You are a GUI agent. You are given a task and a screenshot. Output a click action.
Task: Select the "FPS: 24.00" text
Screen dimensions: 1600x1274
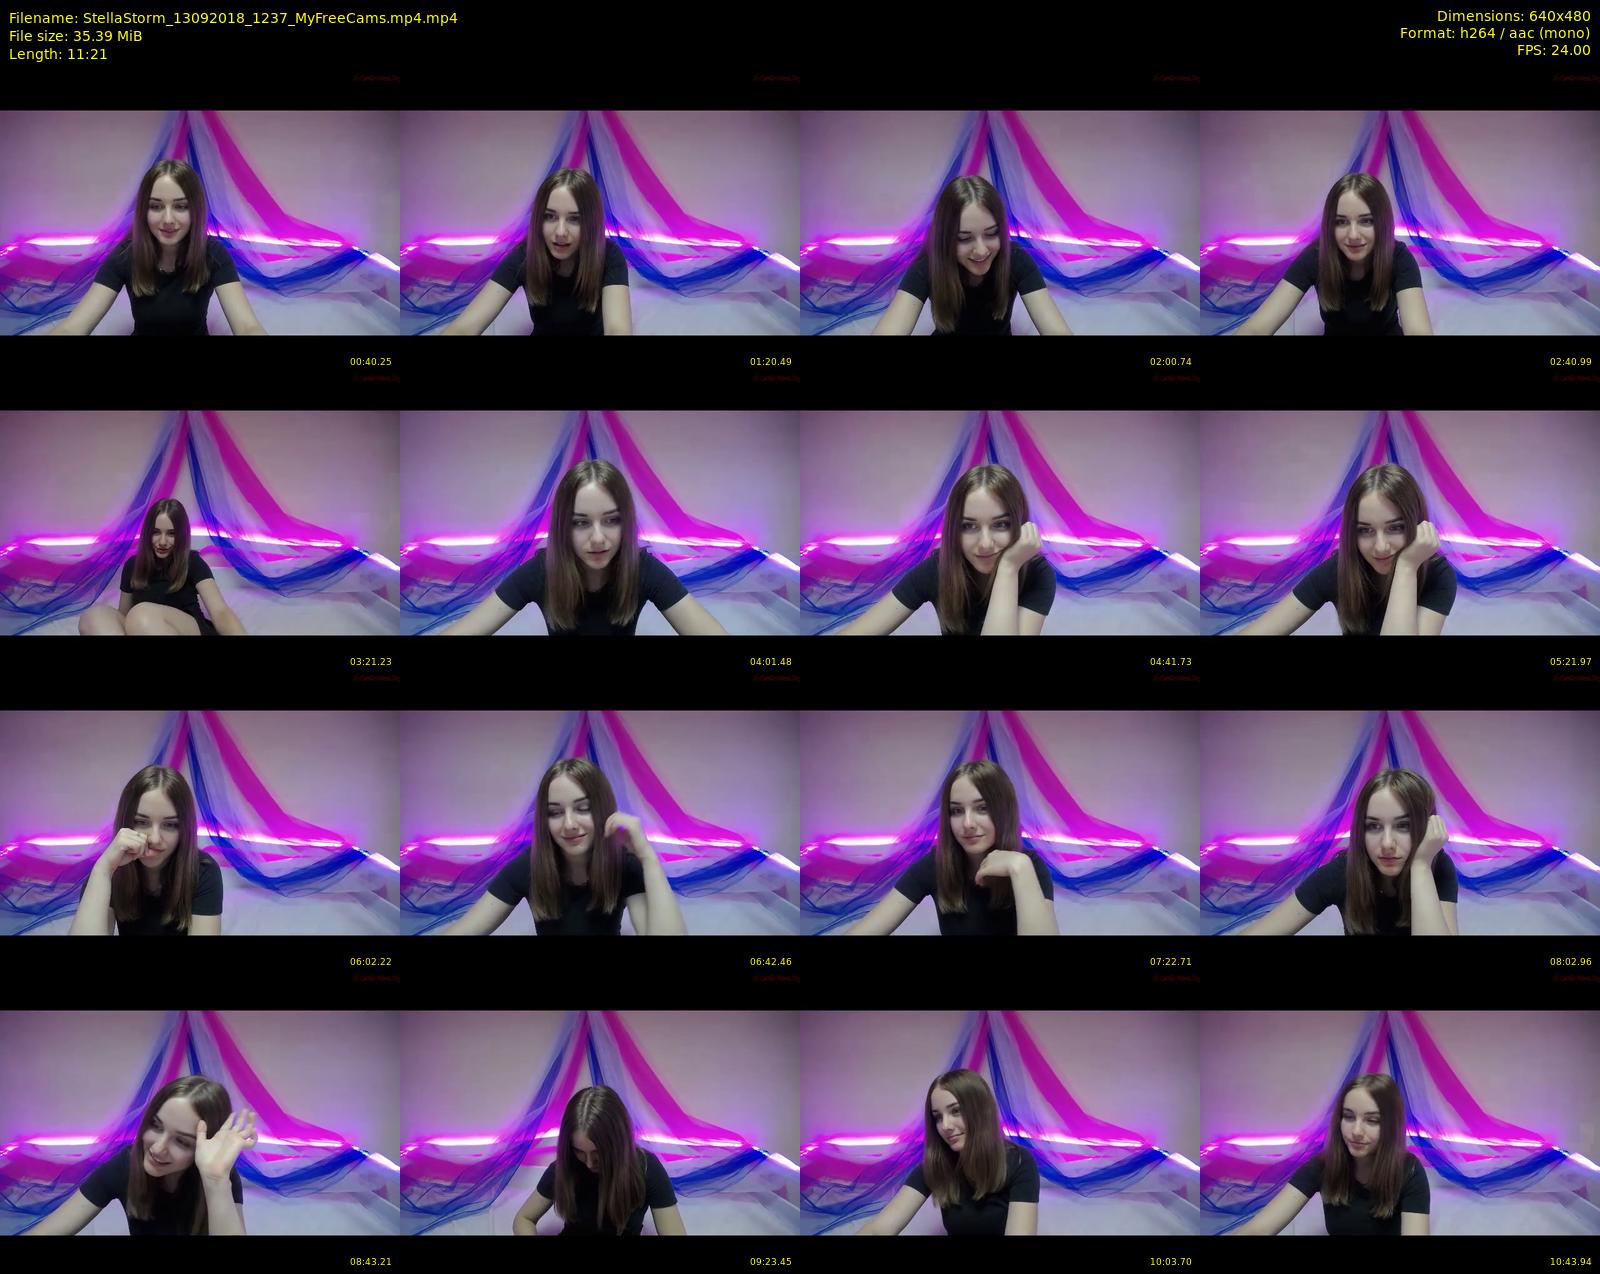[1553, 50]
